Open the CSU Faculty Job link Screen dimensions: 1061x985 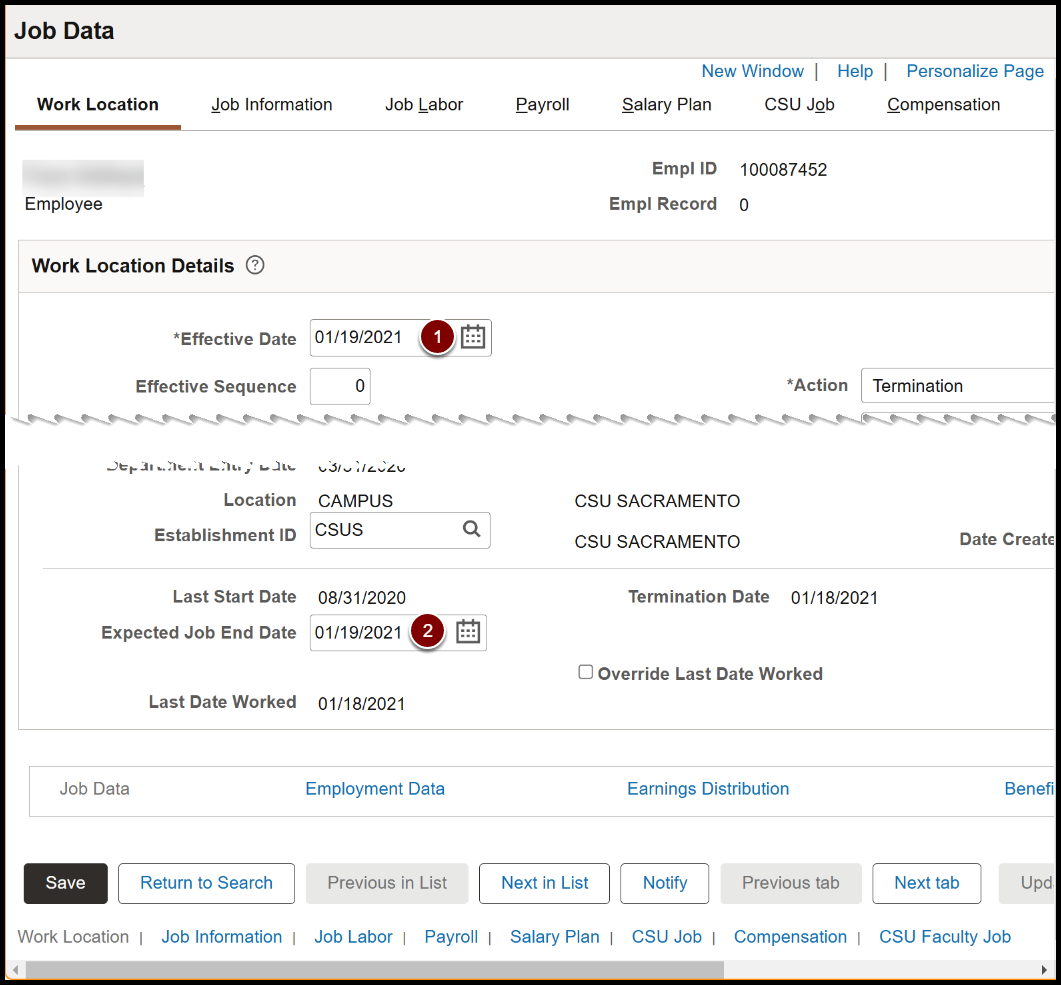click(945, 937)
